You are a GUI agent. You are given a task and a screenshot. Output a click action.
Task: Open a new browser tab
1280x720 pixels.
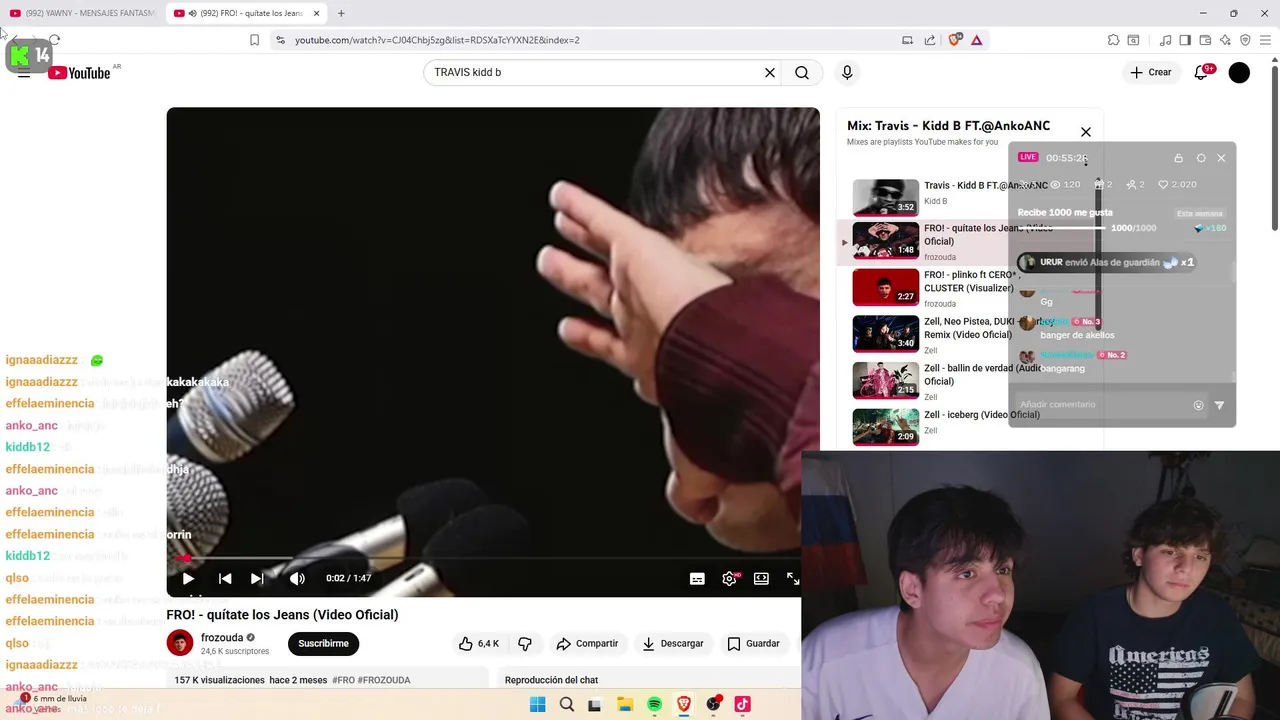point(341,13)
